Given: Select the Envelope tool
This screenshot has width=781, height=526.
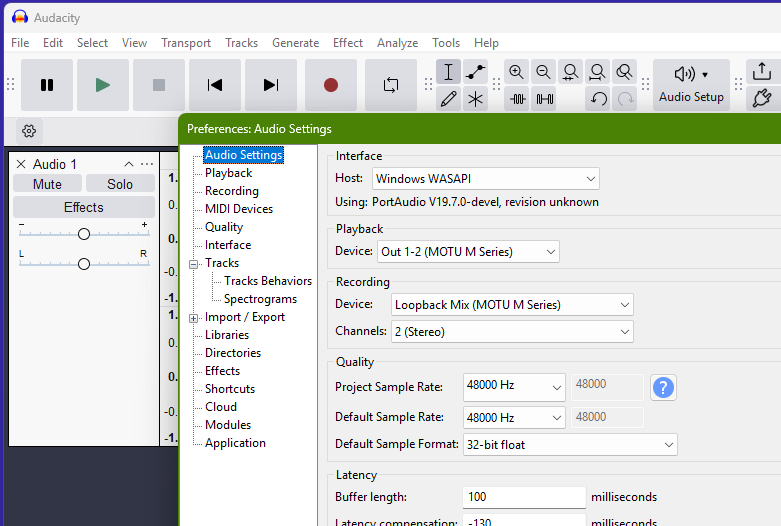Looking at the screenshot, I should point(476,72).
